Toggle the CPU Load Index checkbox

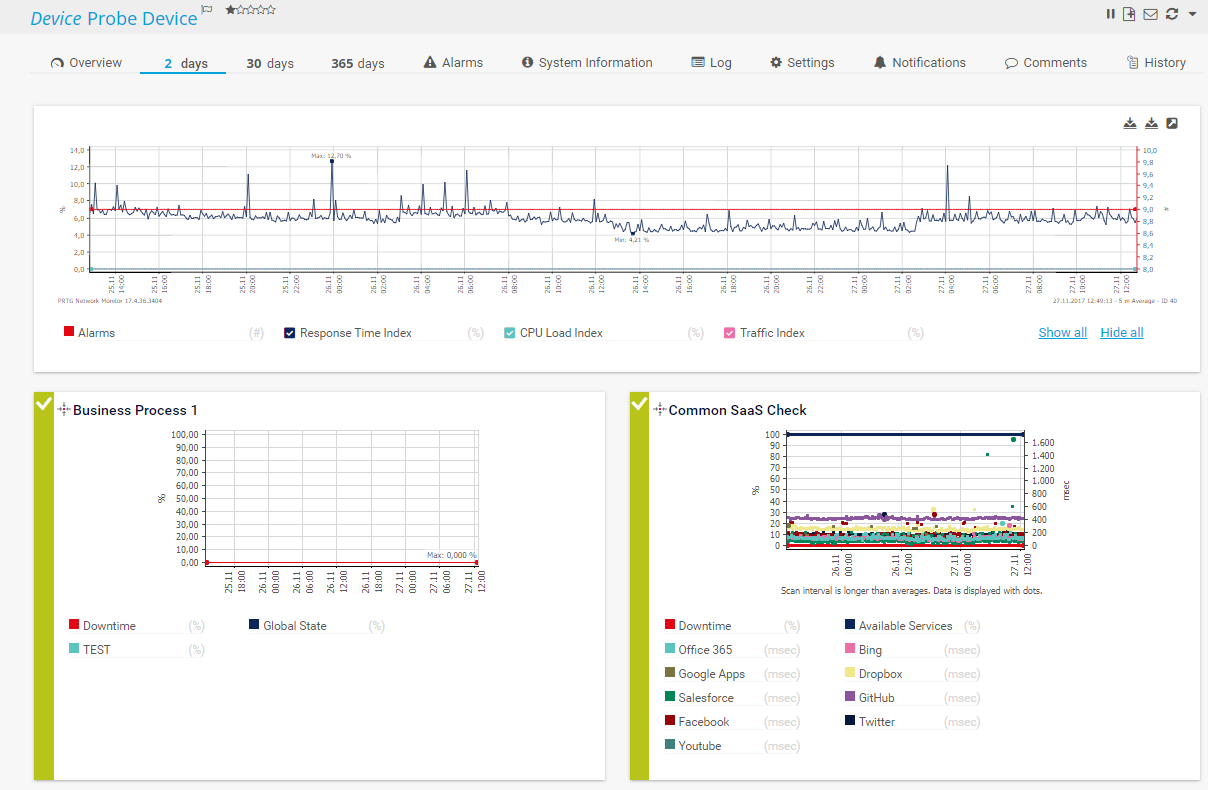510,333
